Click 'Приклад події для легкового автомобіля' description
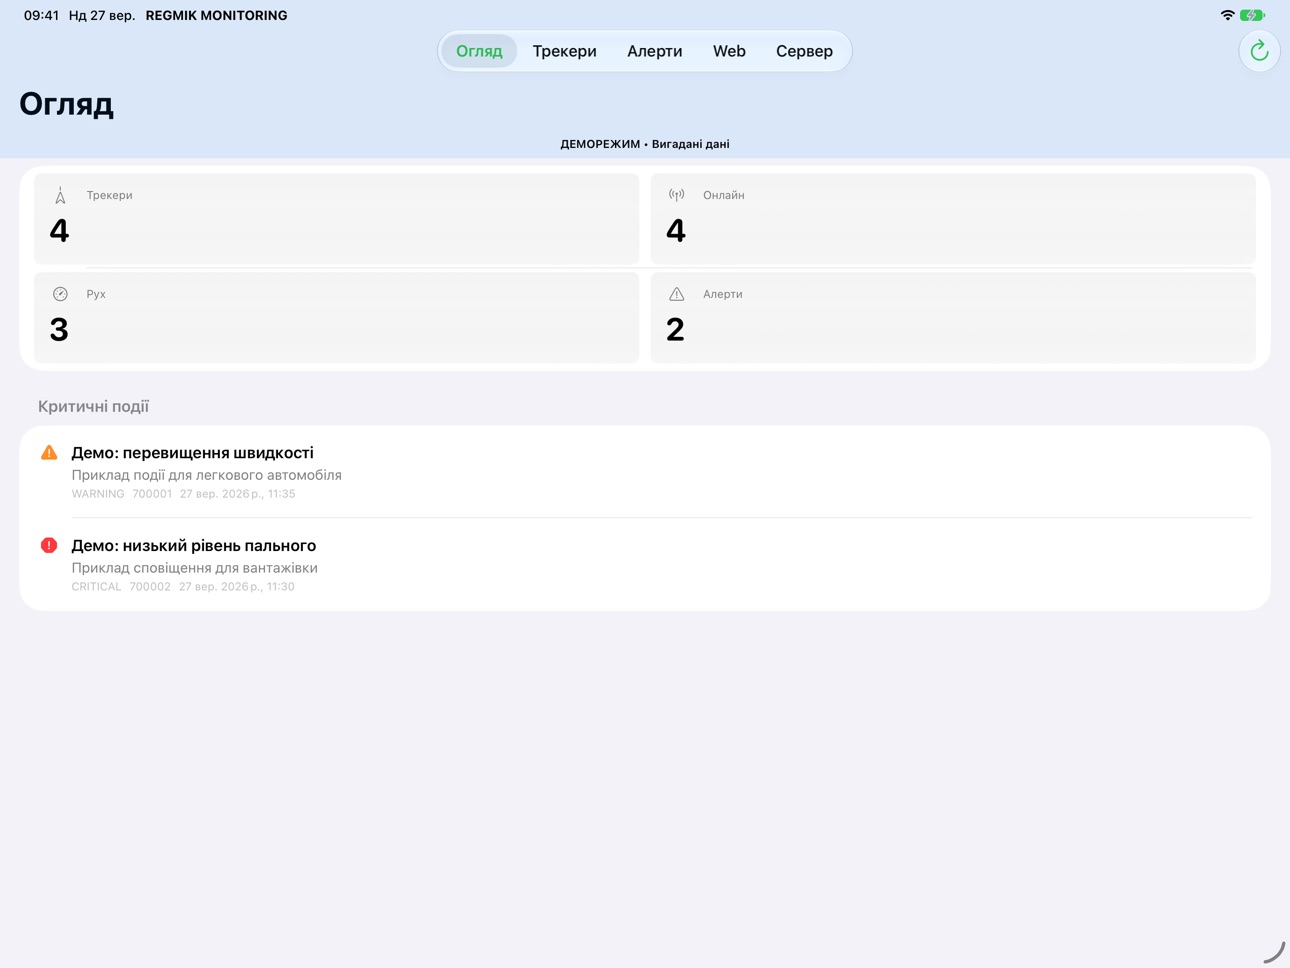Image resolution: width=1290 pixels, height=968 pixels. (207, 475)
